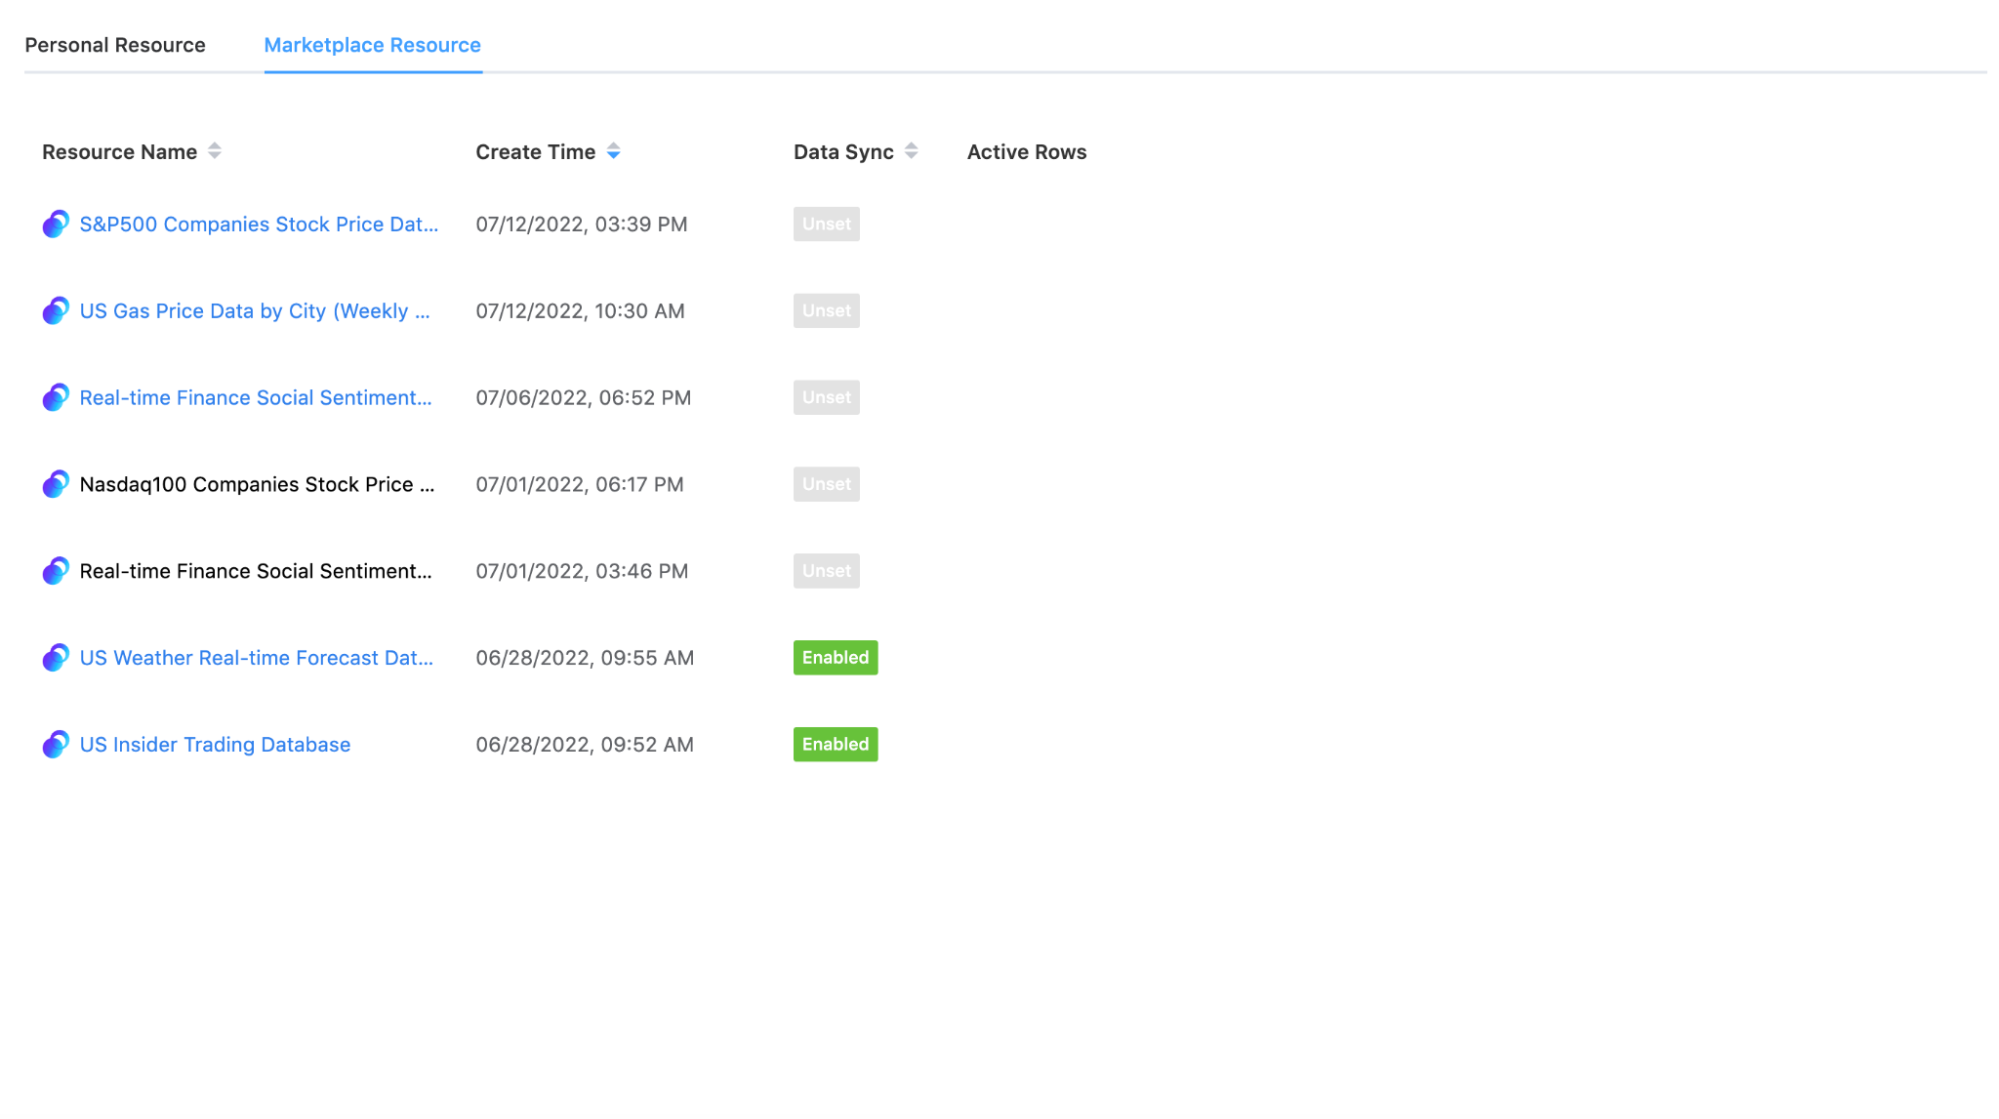Click the Nasdaq100 Companies Stock Price name
Screen dimensions: 1999x1119
click(x=256, y=484)
